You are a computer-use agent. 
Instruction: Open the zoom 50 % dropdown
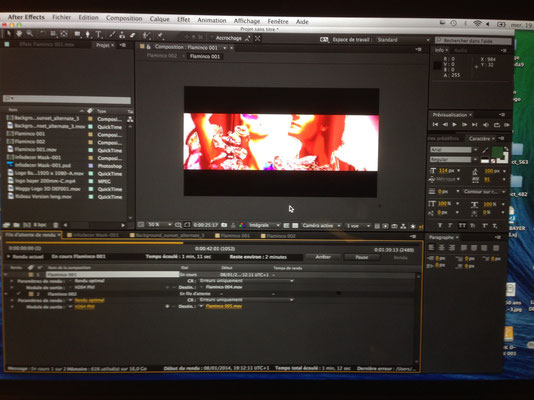click(159, 225)
